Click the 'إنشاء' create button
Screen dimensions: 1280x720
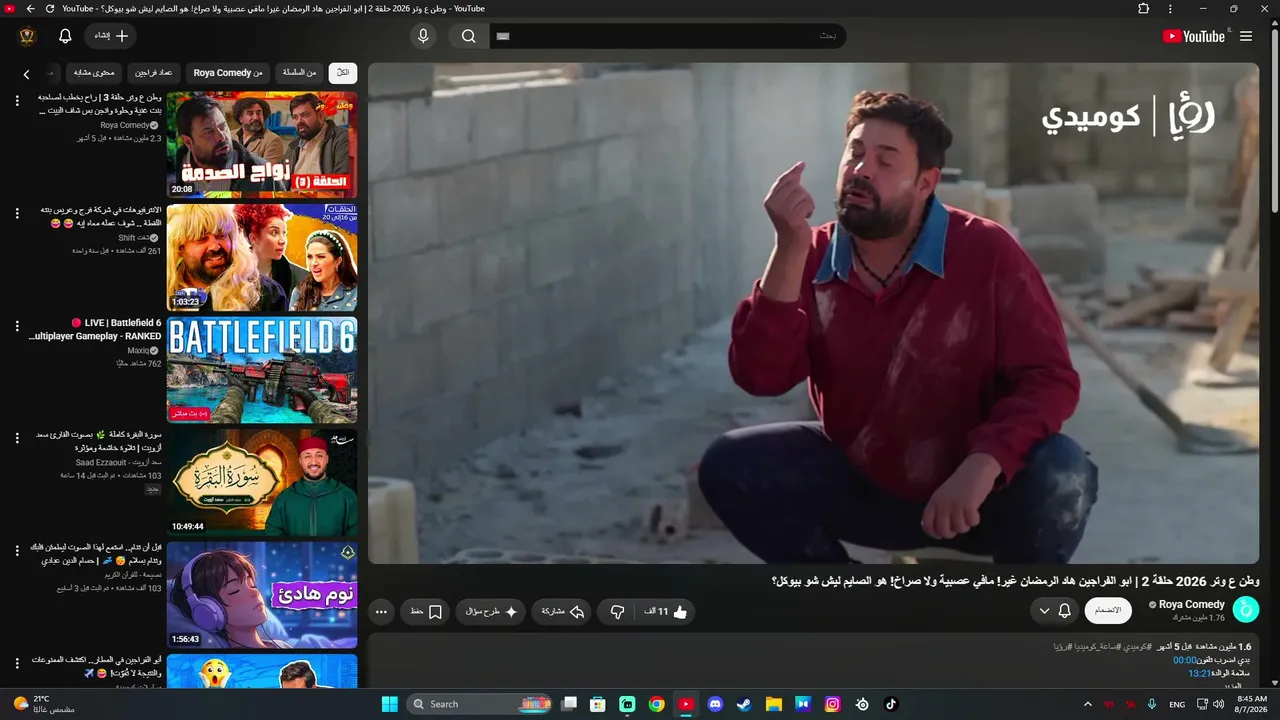point(111,36)
